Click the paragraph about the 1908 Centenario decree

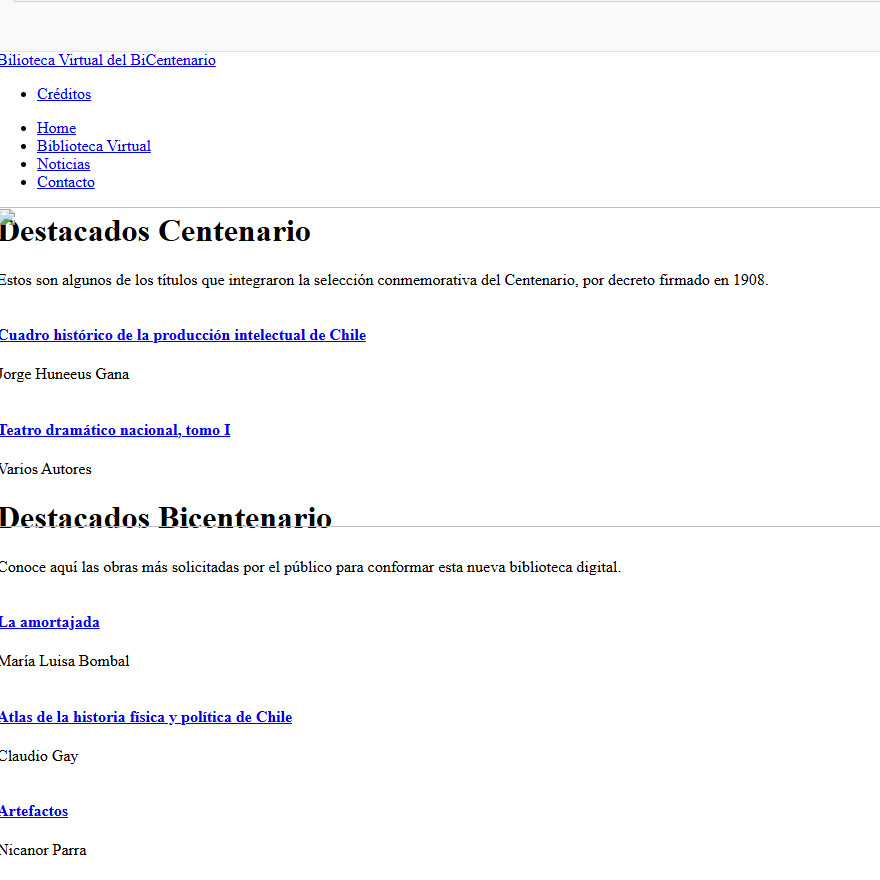point(384,280)
